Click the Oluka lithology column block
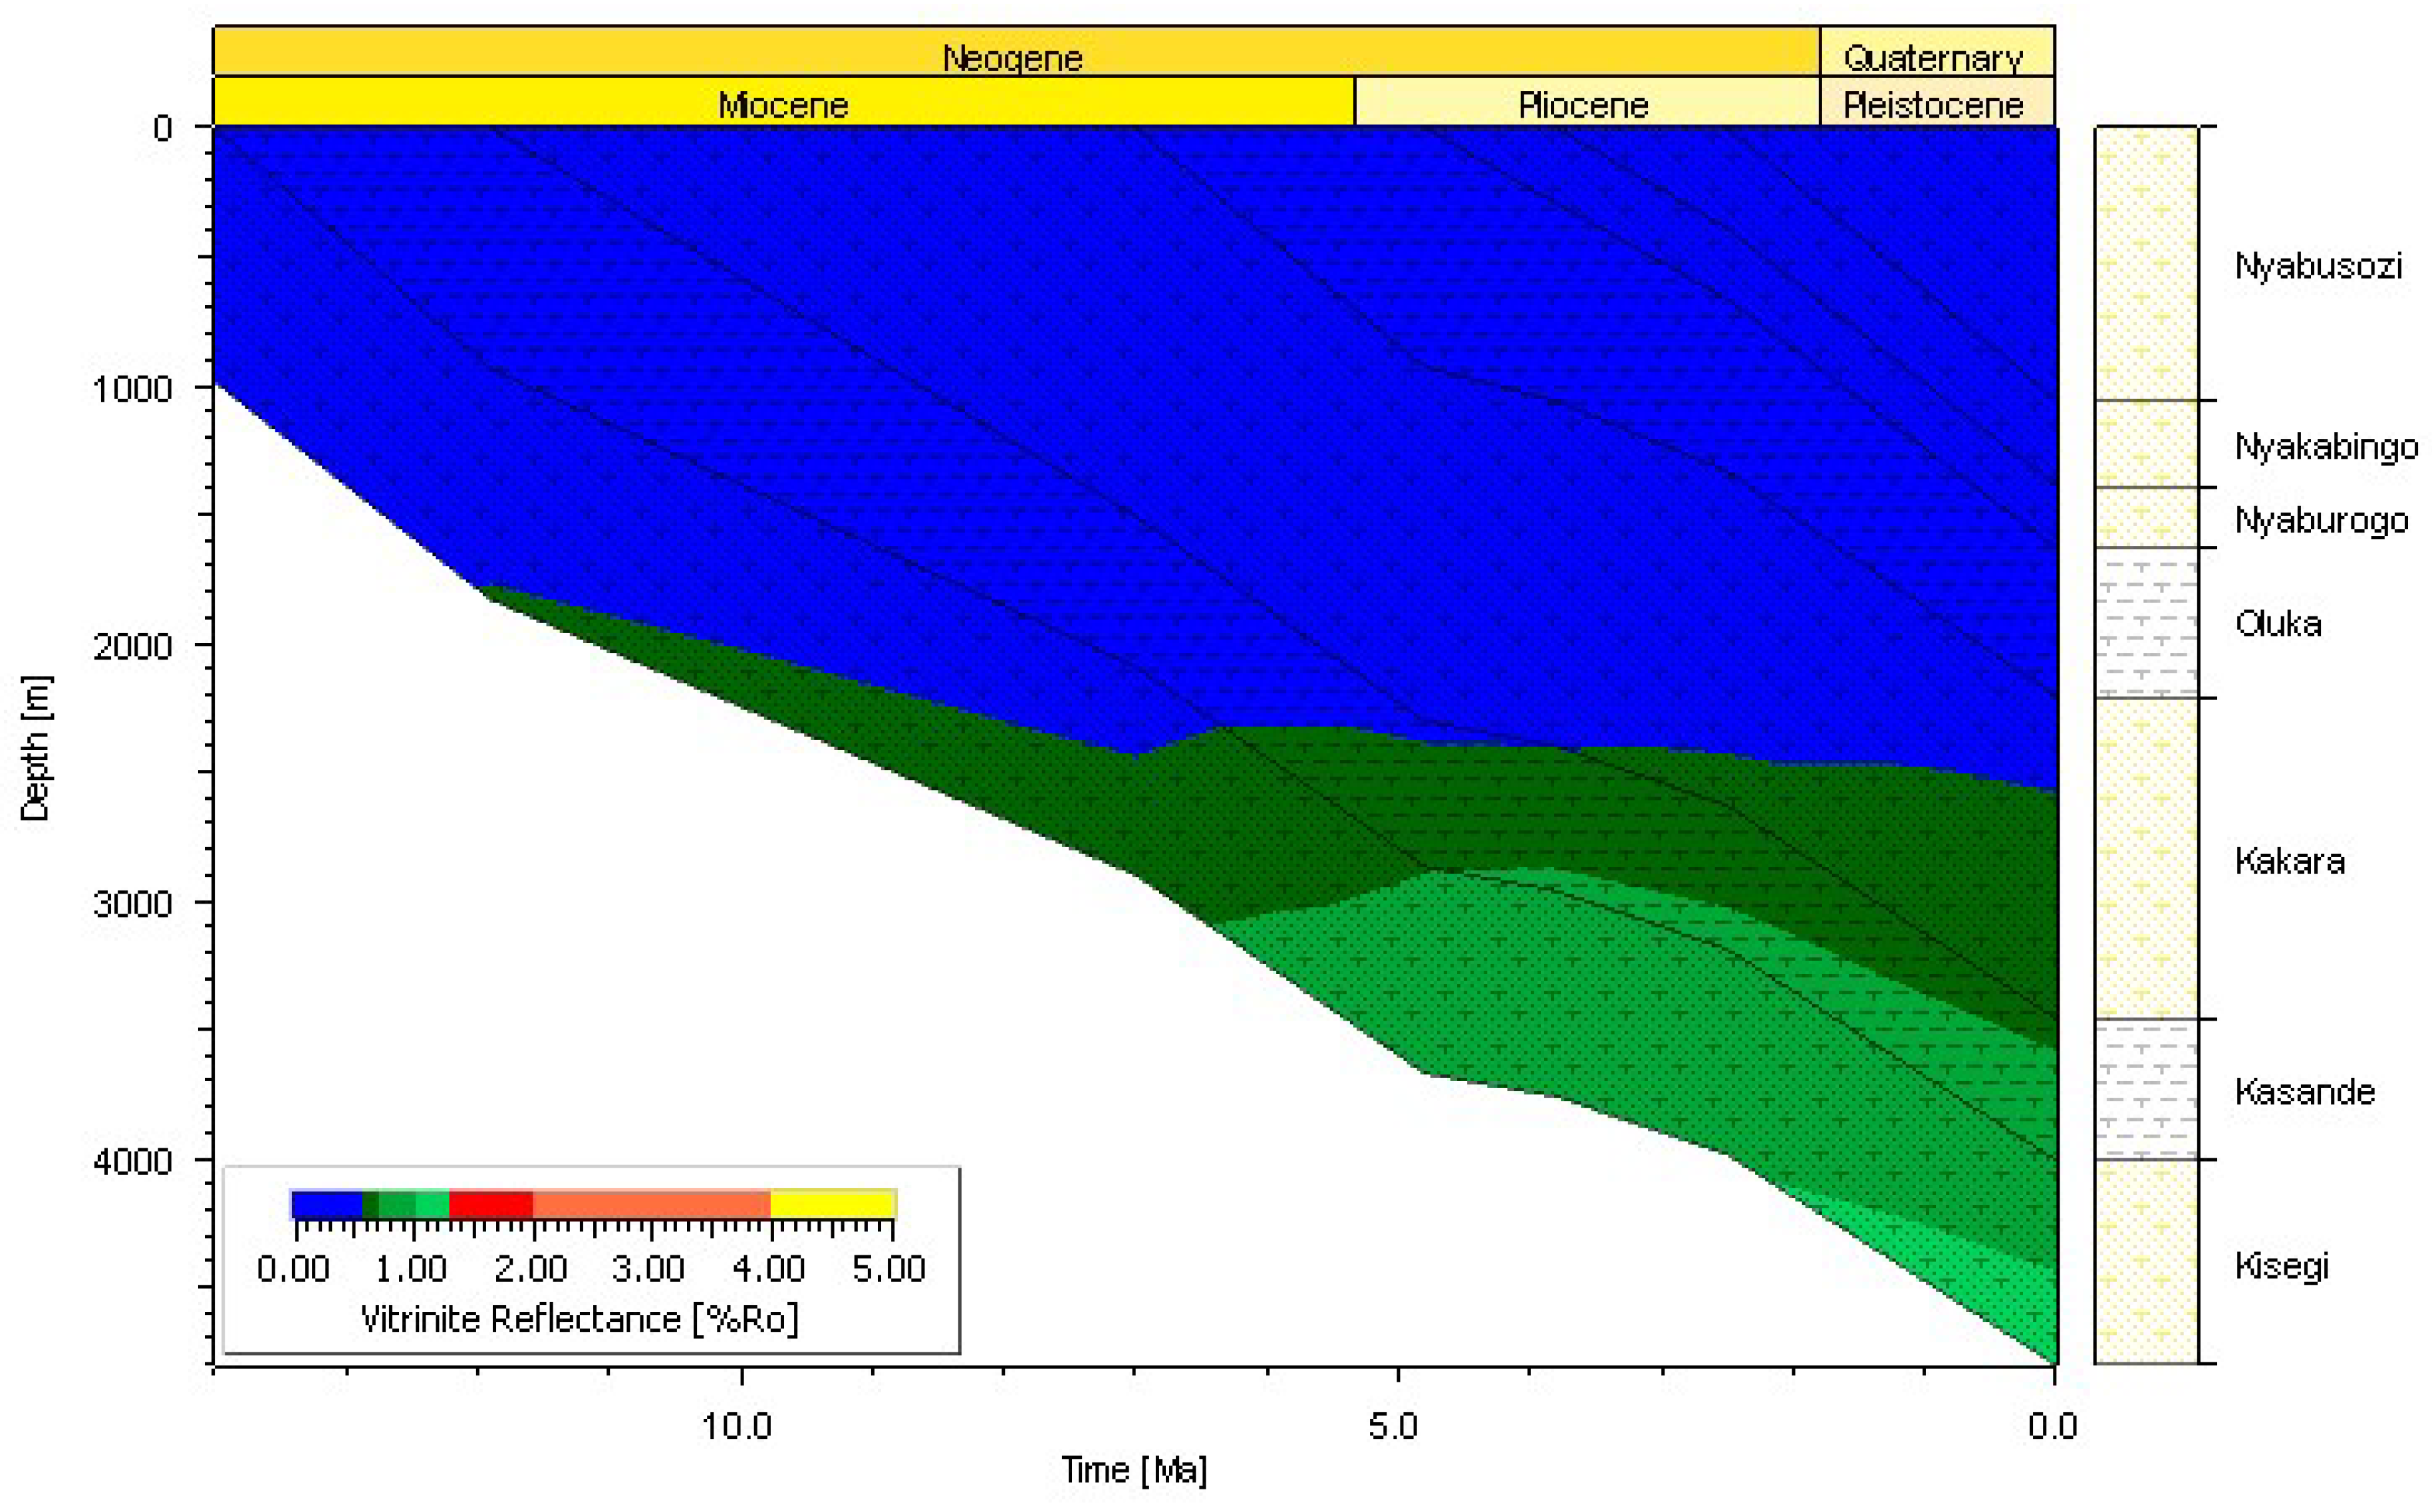The height and width of the screenshot is (1512, 2432). point(2146,624)
